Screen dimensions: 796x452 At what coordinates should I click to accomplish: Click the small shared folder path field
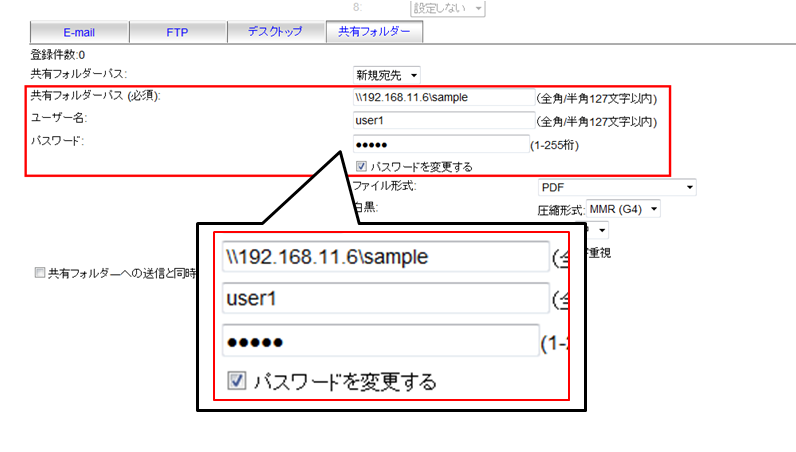click(x=443, y=97)
